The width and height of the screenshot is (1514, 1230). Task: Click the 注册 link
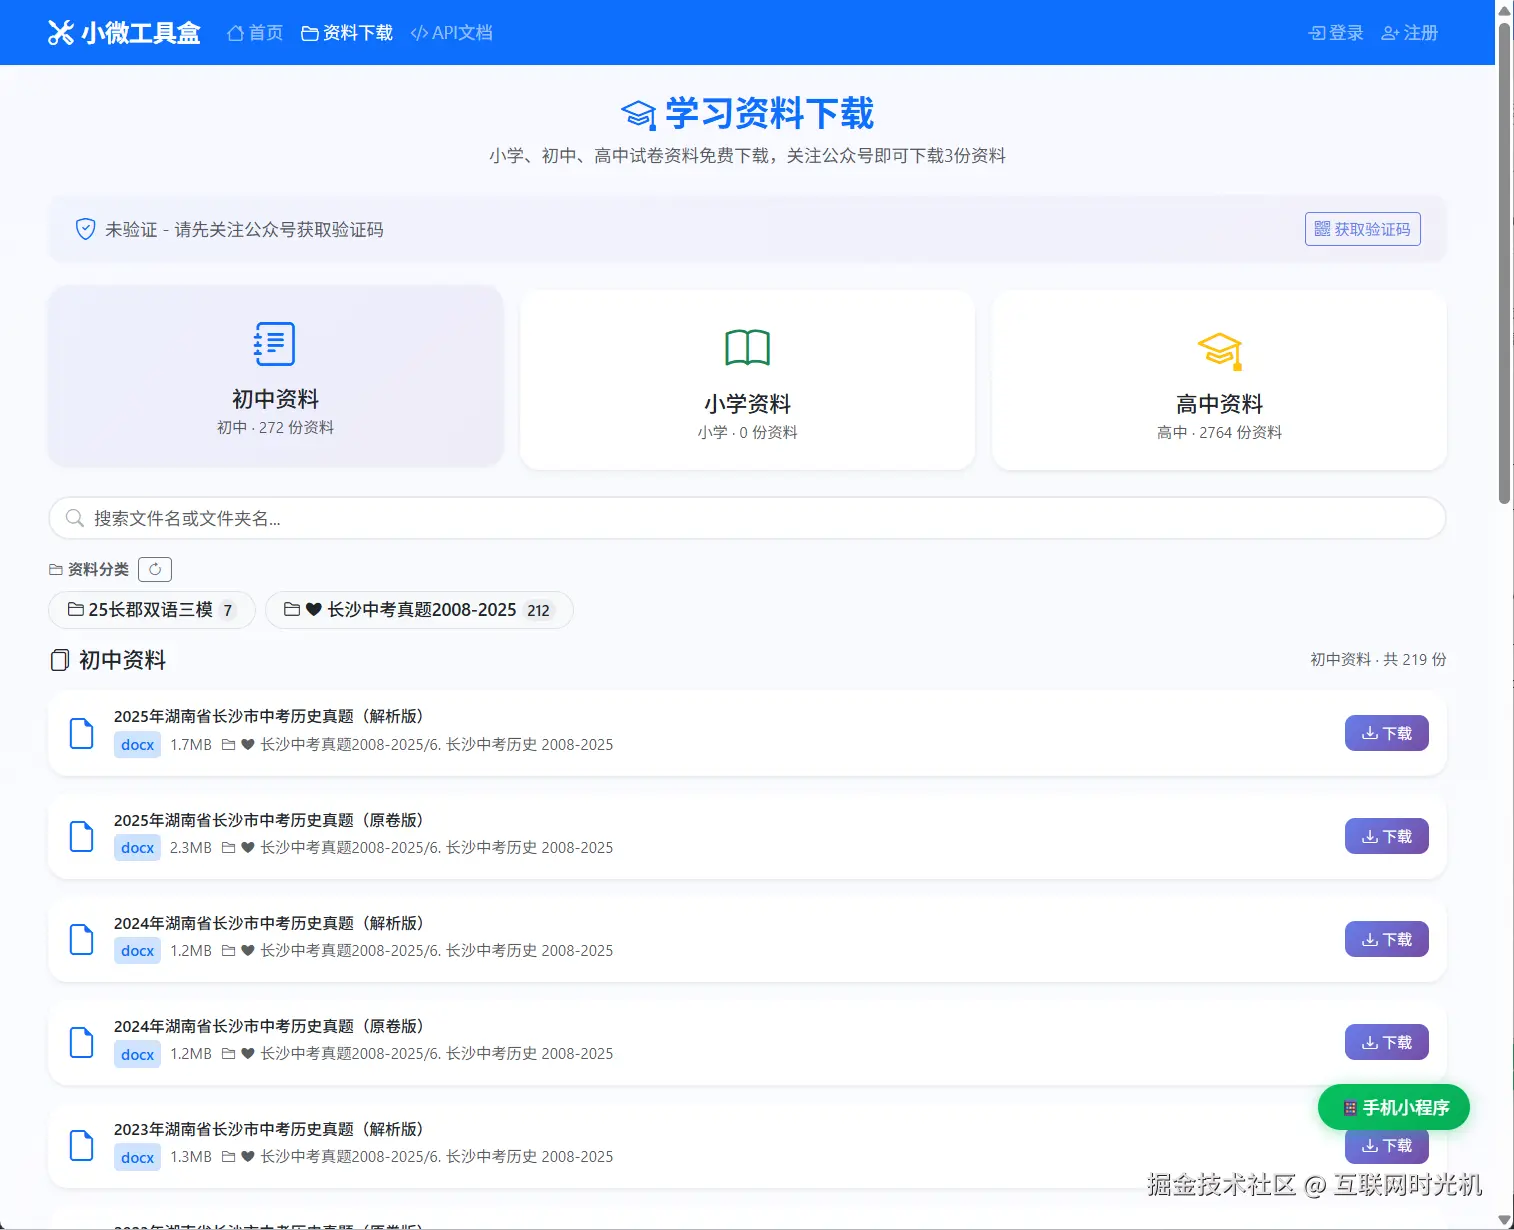point(1409,33)
